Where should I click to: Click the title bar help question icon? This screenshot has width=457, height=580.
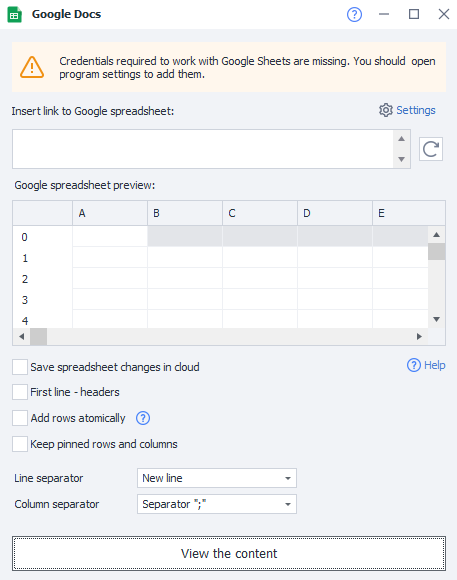click(x=354, y=14)
